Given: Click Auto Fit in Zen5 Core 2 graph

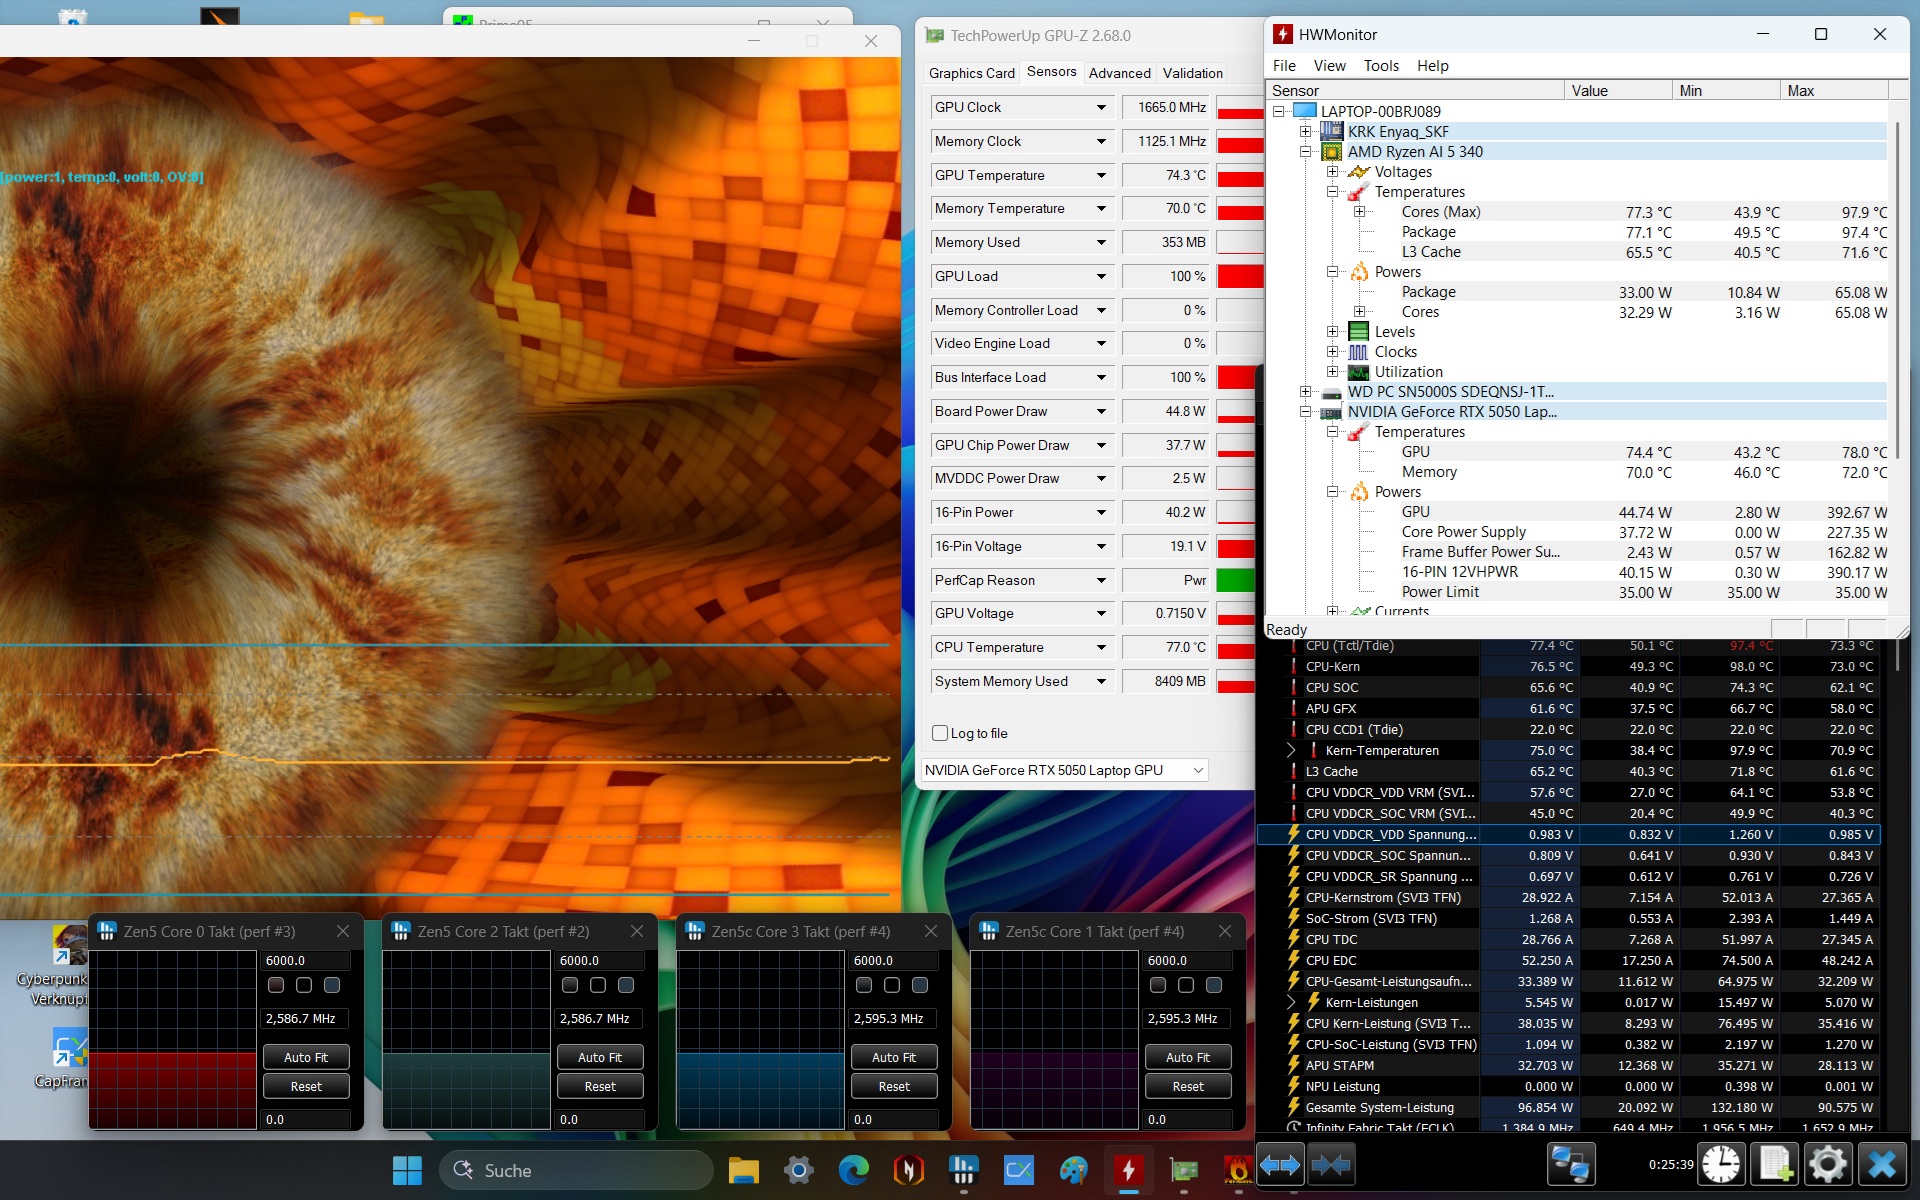Looking at the screenshot, I should (x=600, y=1057).
